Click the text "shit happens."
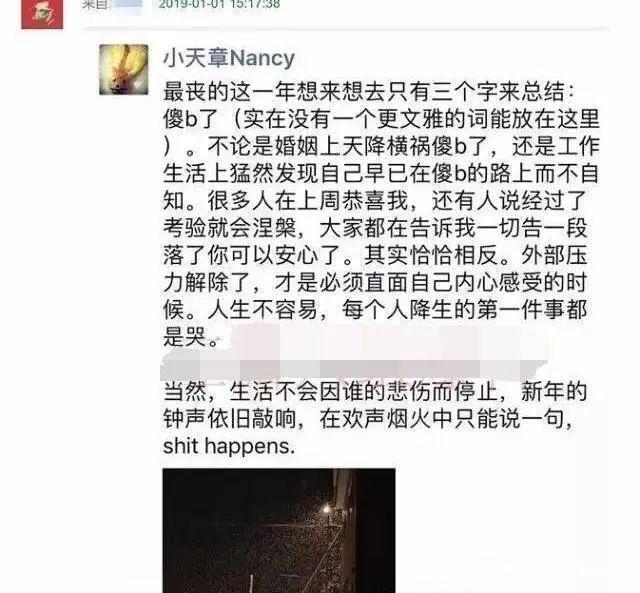The width and height of the screenshot is (640, 593). coord(229,446)
